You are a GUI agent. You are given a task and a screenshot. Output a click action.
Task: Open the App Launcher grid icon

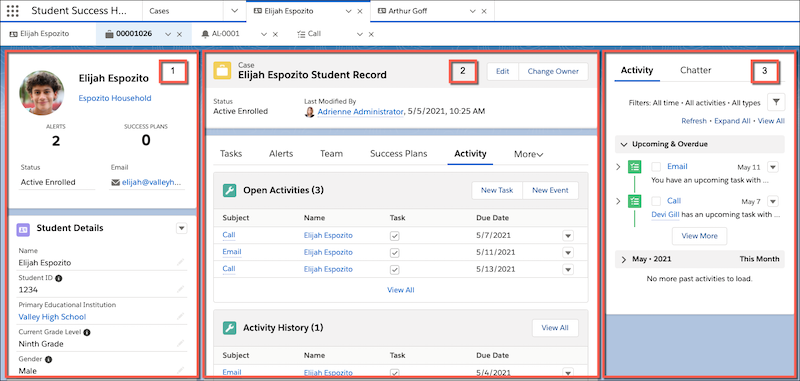pos(12,11)
